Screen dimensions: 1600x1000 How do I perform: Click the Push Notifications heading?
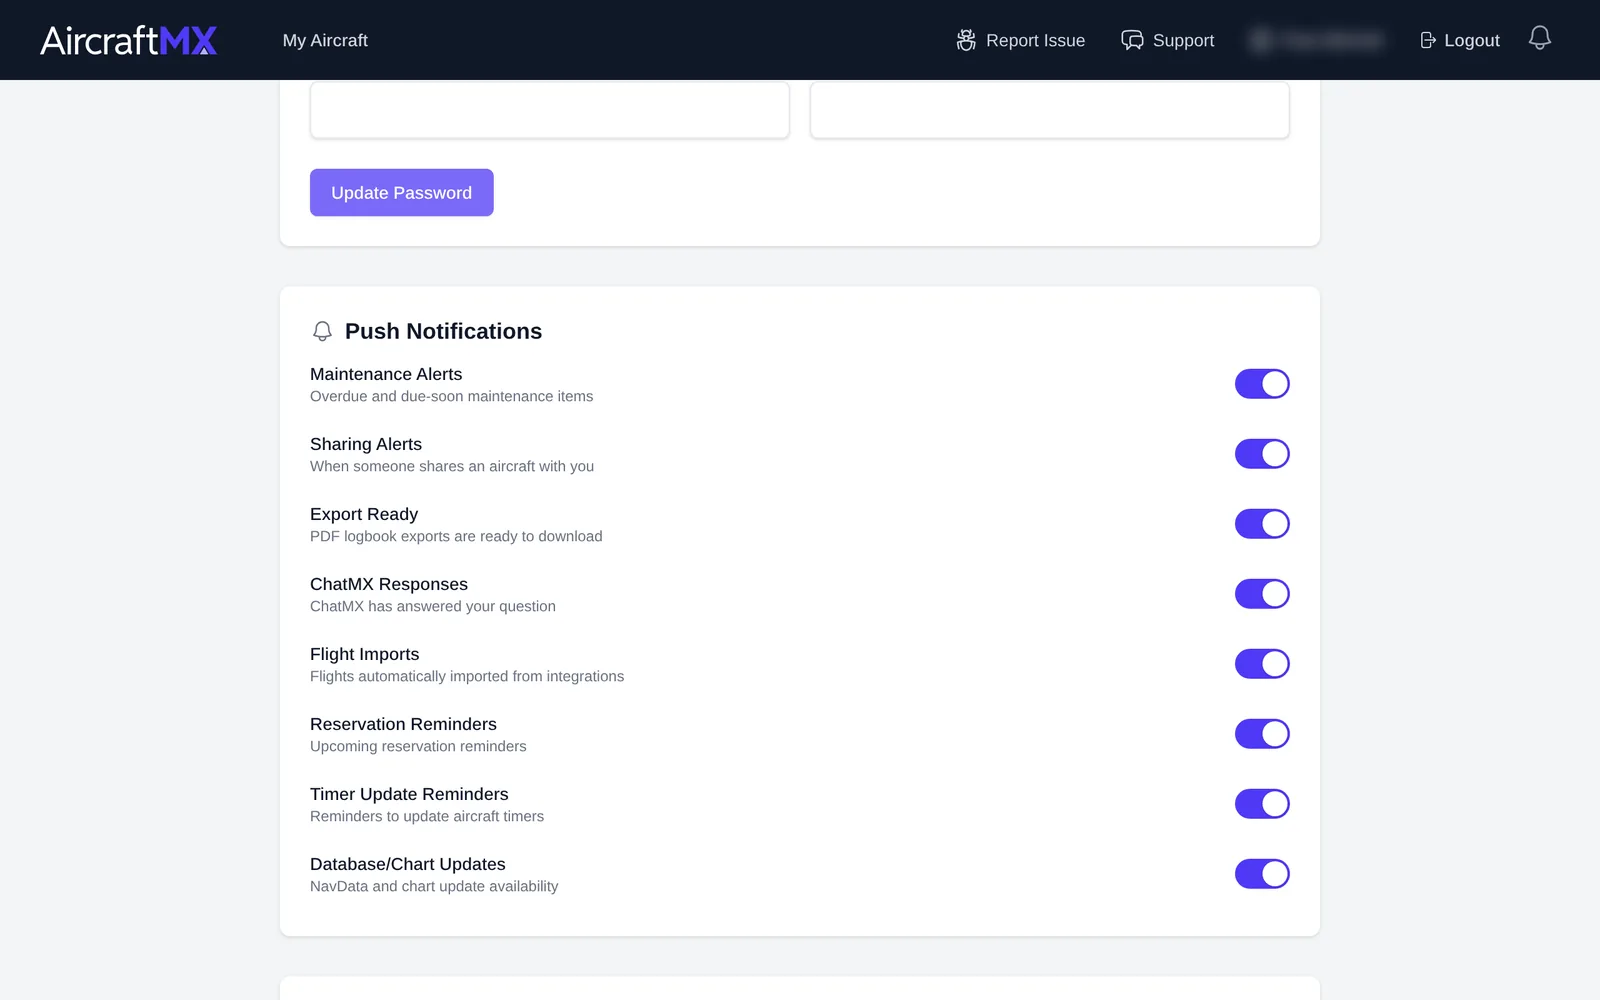point(443,331)
